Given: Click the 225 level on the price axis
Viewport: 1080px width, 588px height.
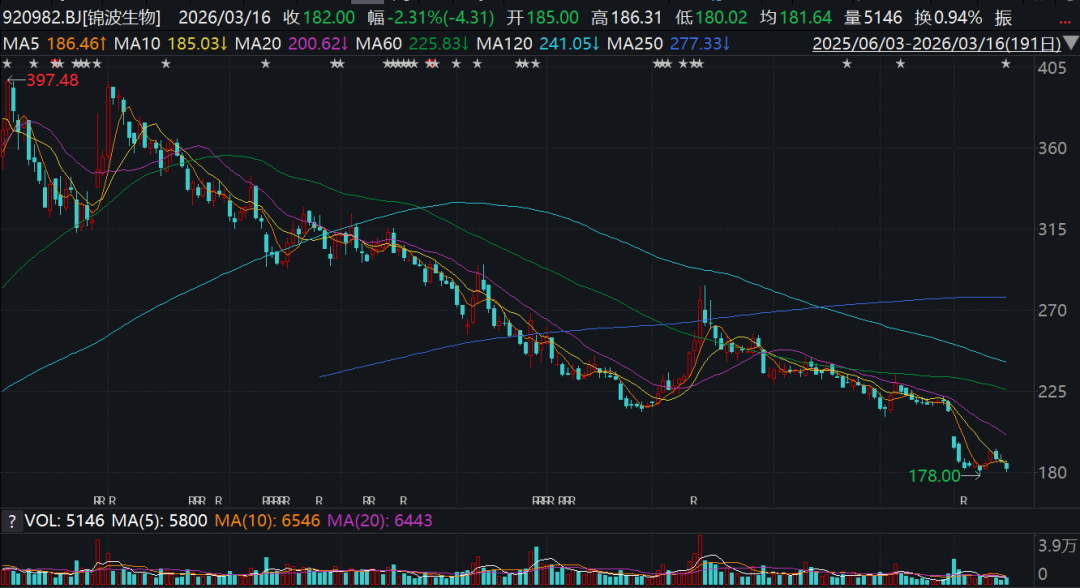Looking at the screenshot, I should [1052, 391].
